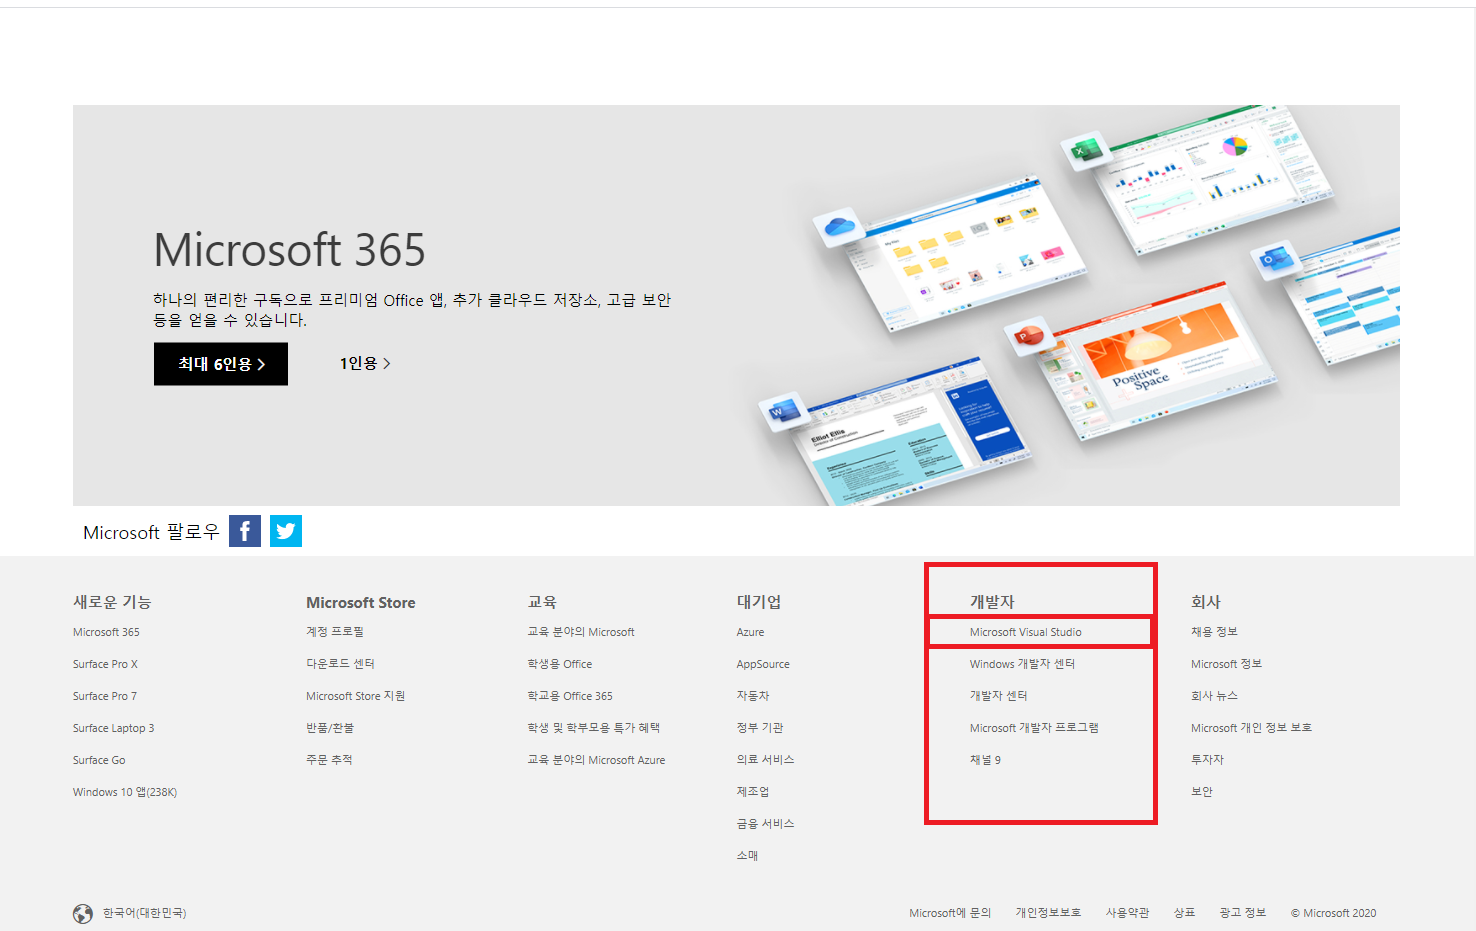Viewport: 1476px width, 931px height.
Task: Open 학생용 Office link
Action: click(560, 664)
